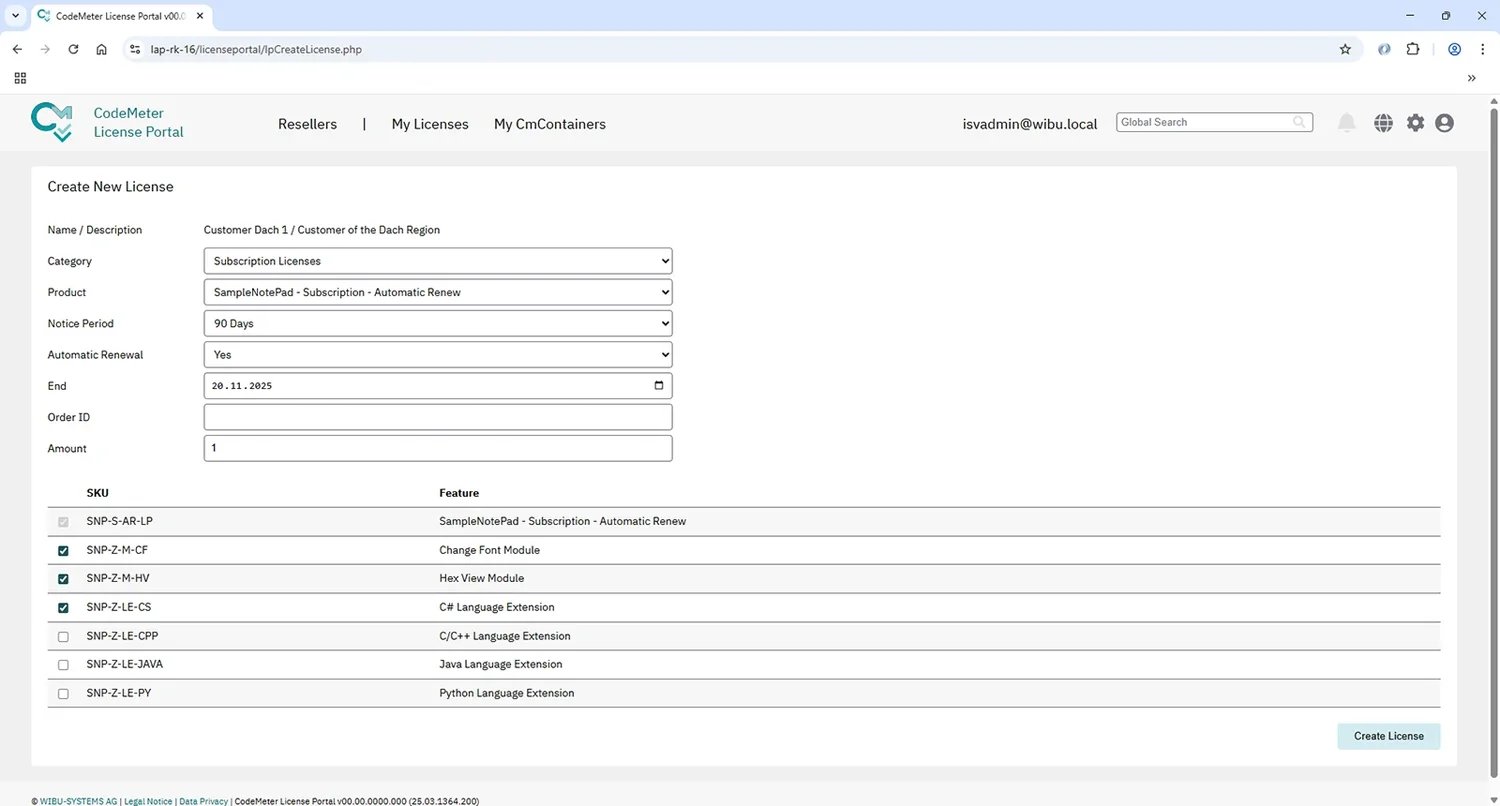Open the Notice Period dropdown

click(437, 324)
